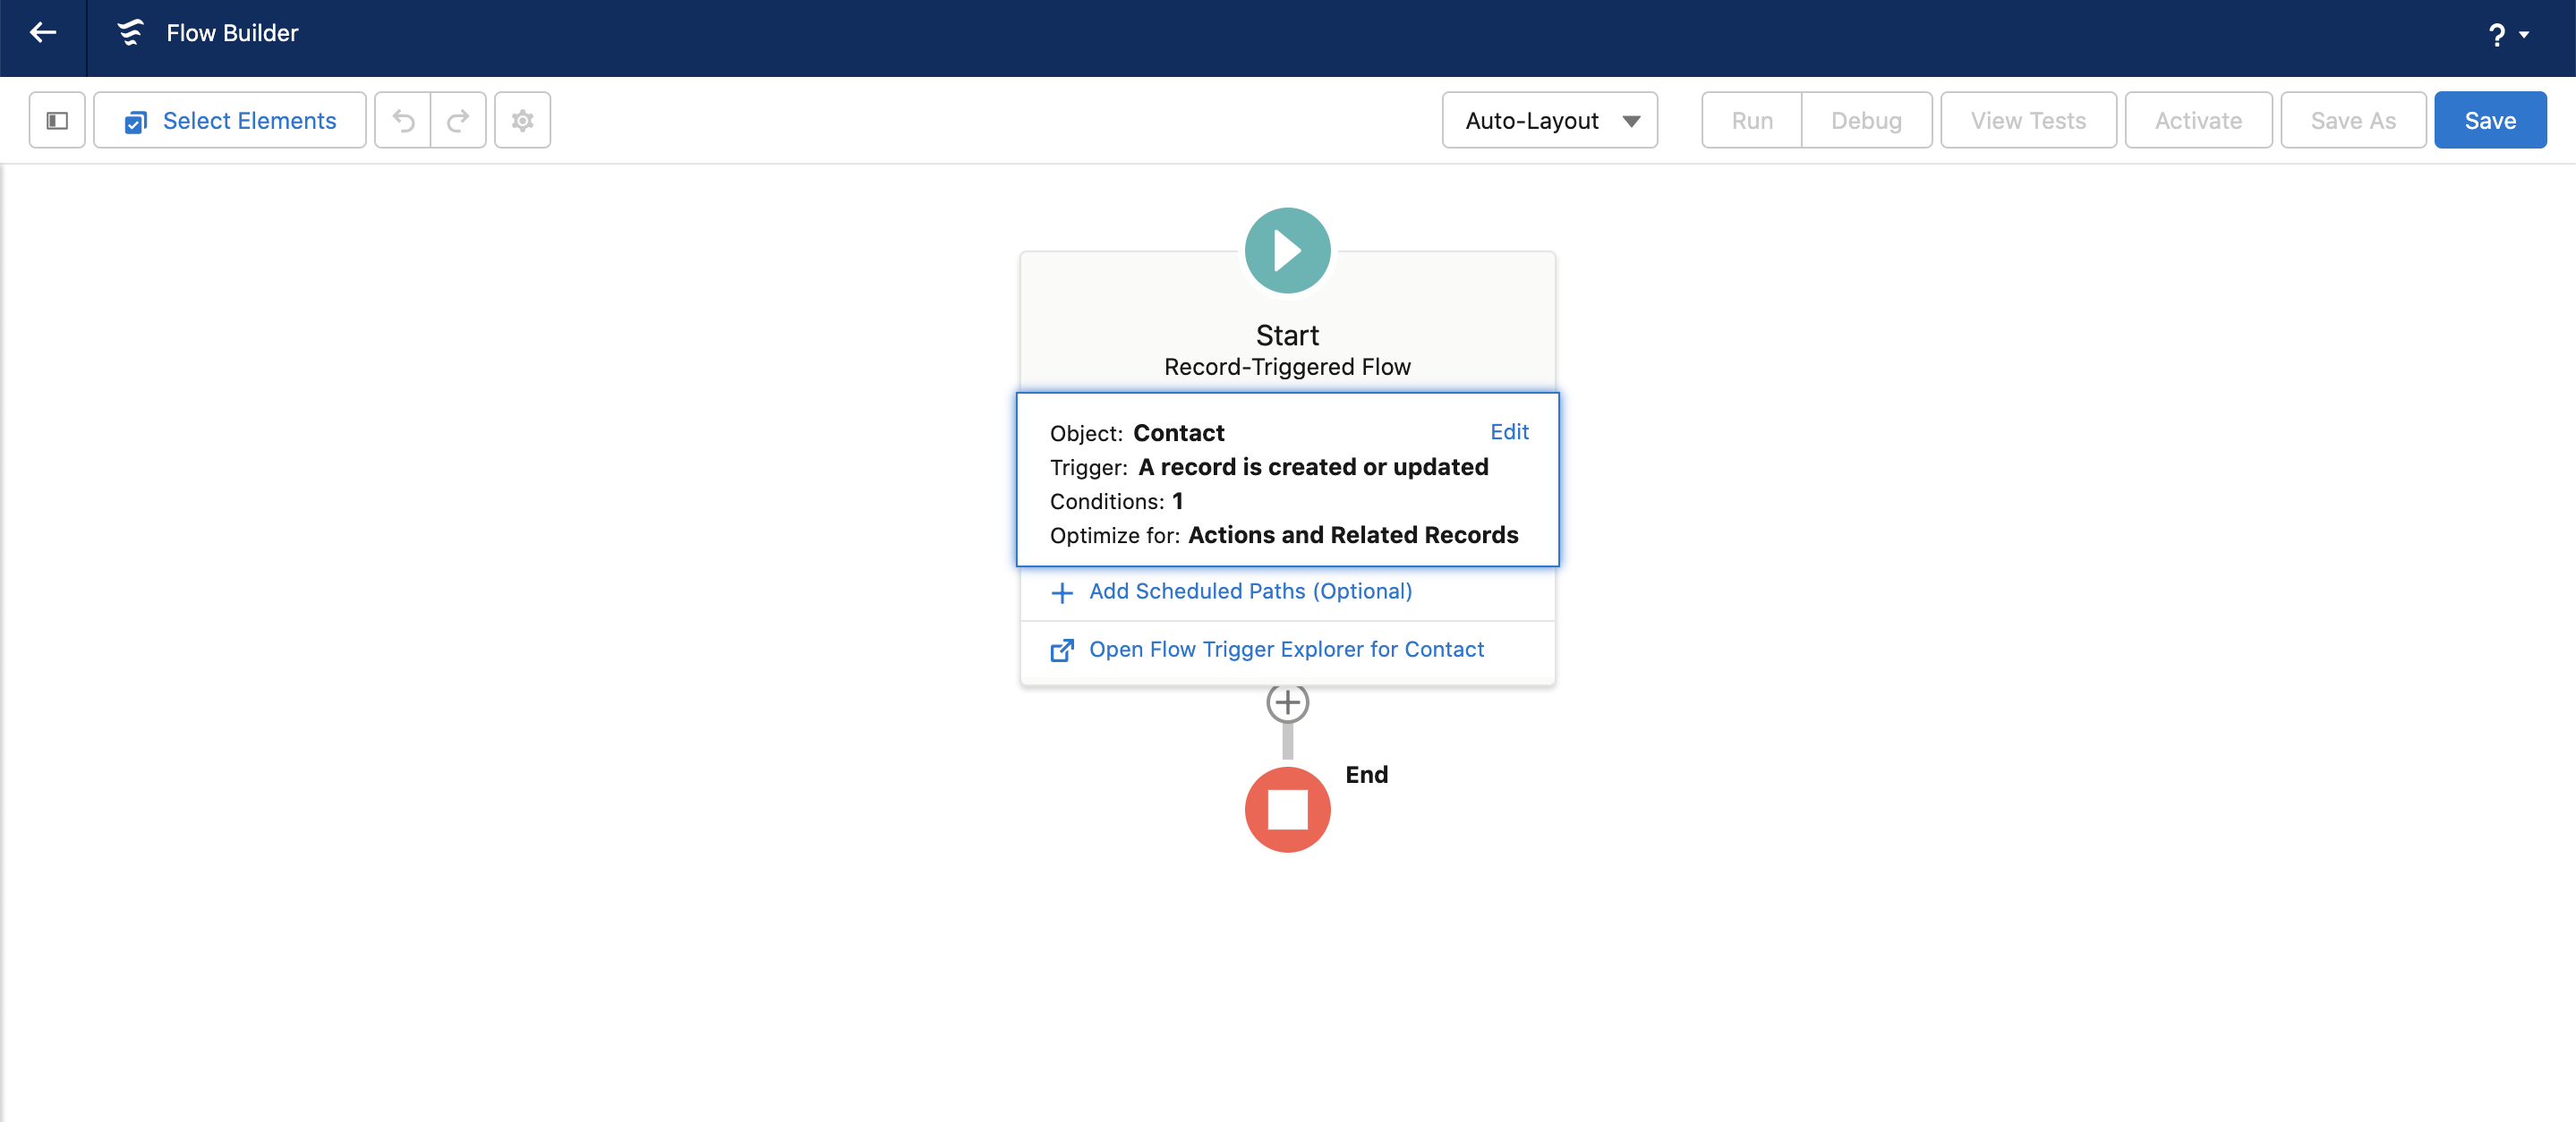Click the Trigger: record created or updated line
Screen dimensions: 2576x1122
pos(1269,467)
